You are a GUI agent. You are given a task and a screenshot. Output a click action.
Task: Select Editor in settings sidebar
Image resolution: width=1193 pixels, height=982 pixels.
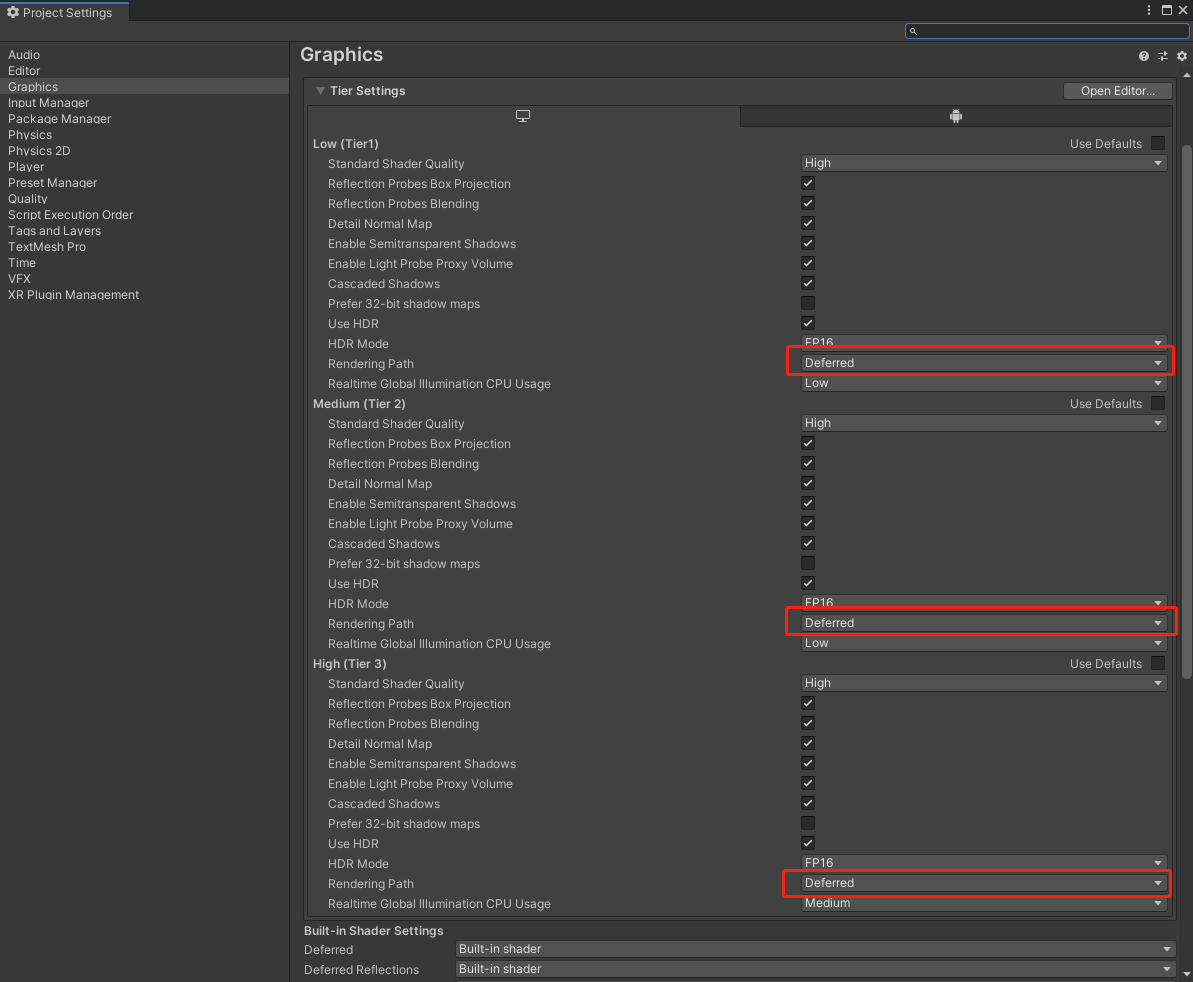click(24, 71)
